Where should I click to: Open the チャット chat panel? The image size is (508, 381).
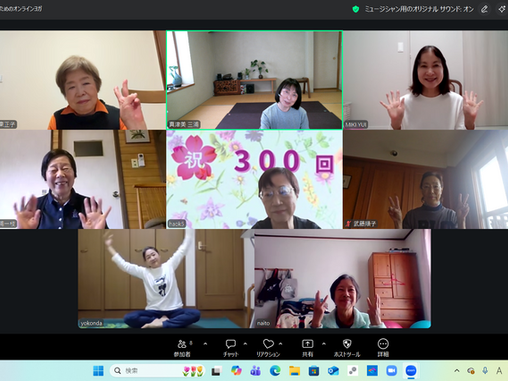[x=231, y=348]
